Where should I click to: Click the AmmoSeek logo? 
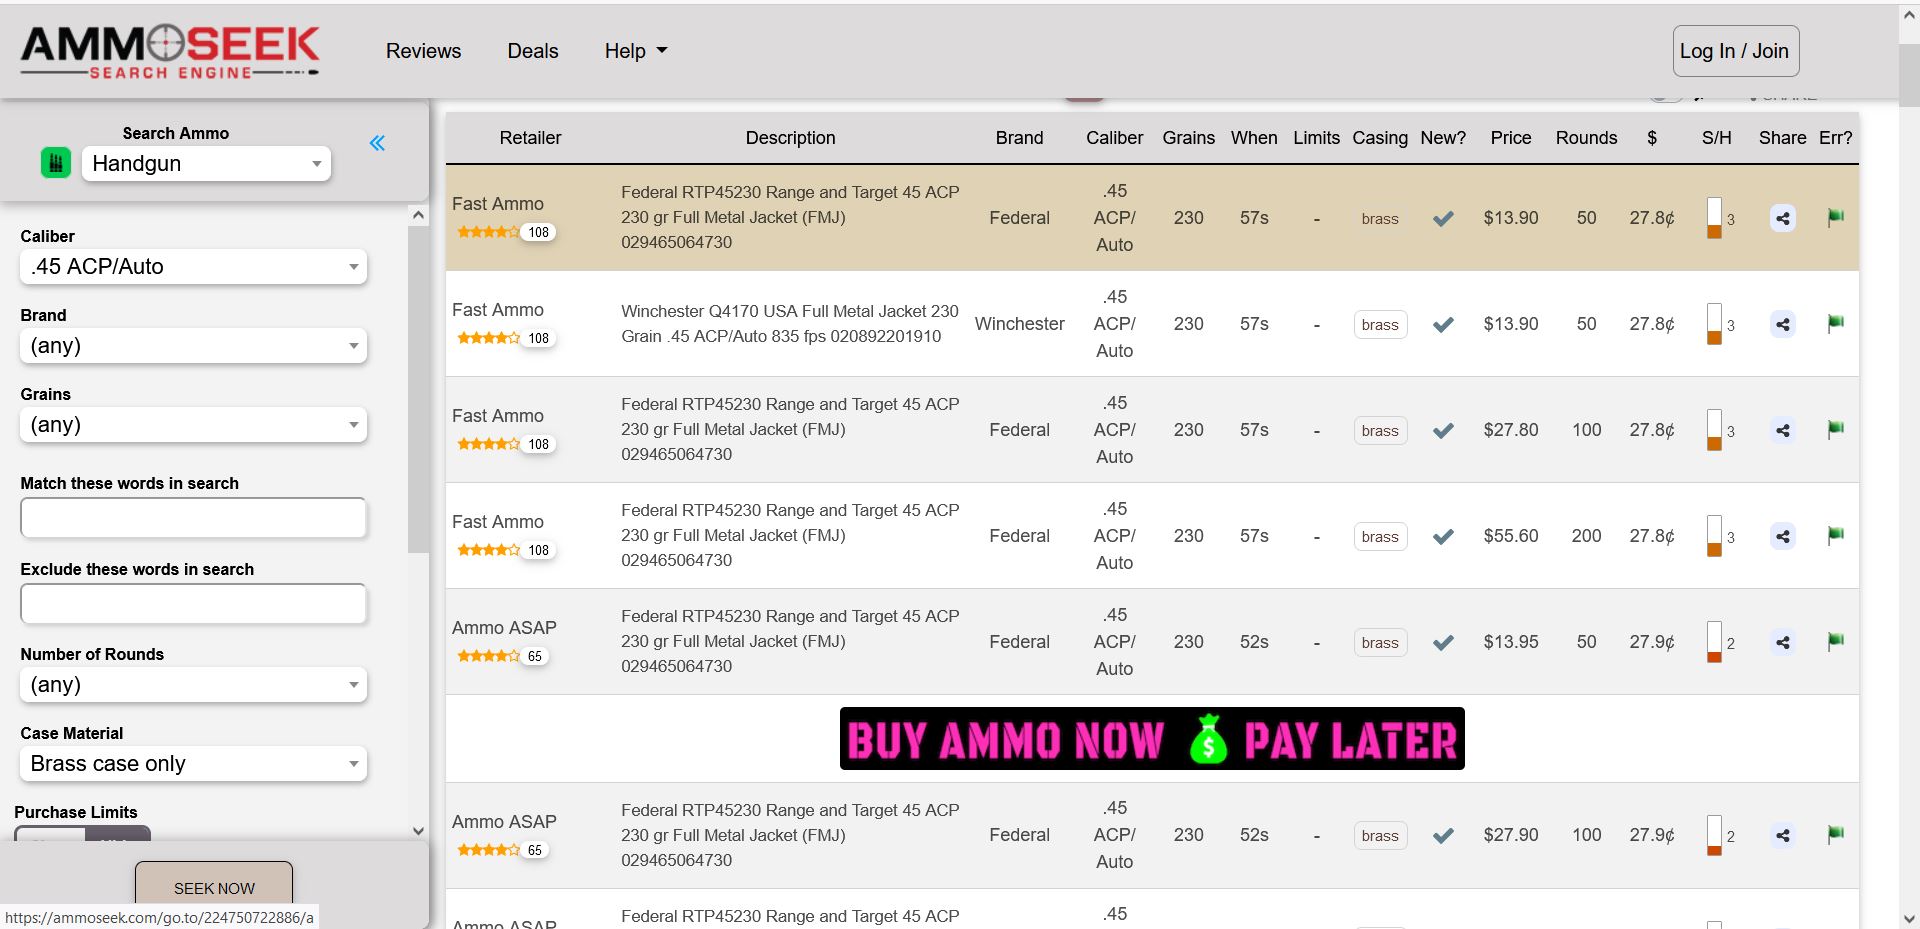point(170,51)
